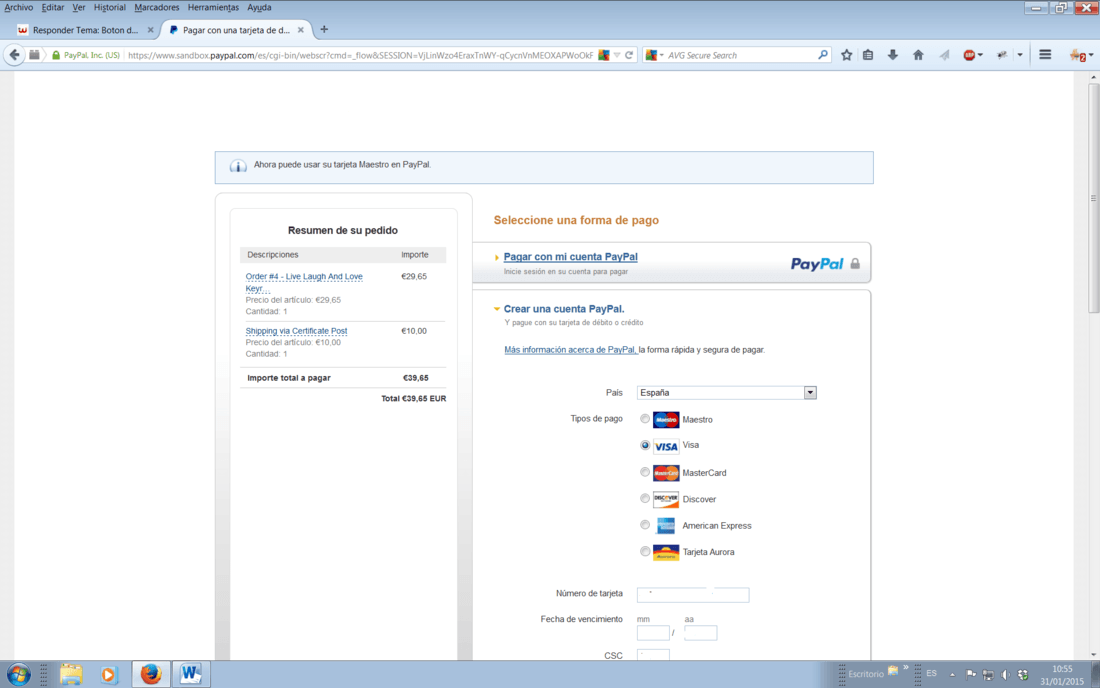Click the Adblock Plus ABP icon

point(969,55)
